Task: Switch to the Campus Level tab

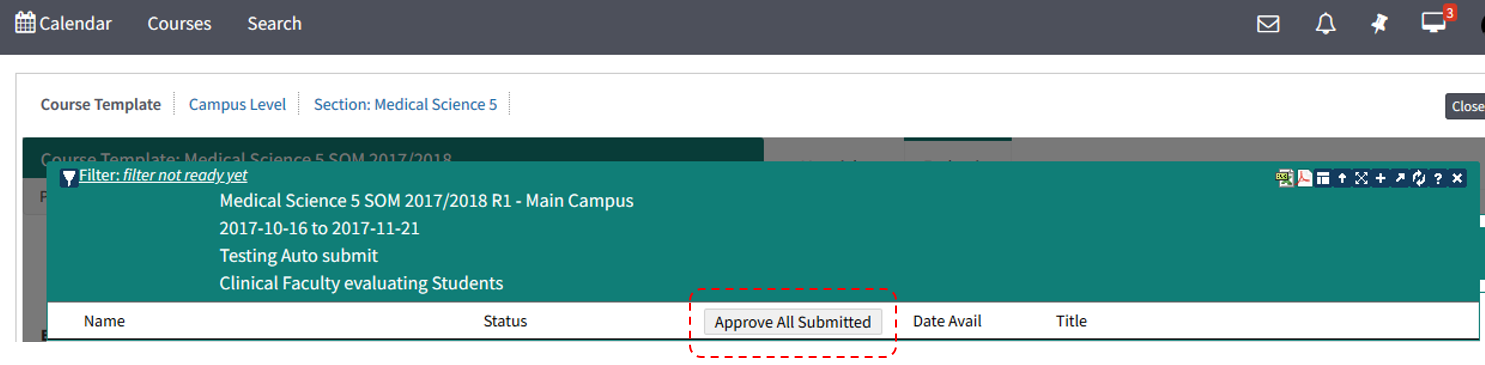Action: 237,104
